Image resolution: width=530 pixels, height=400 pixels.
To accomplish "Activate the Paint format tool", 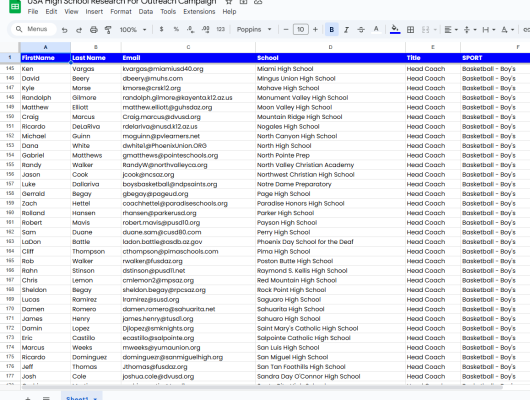I will click(108, 30).
